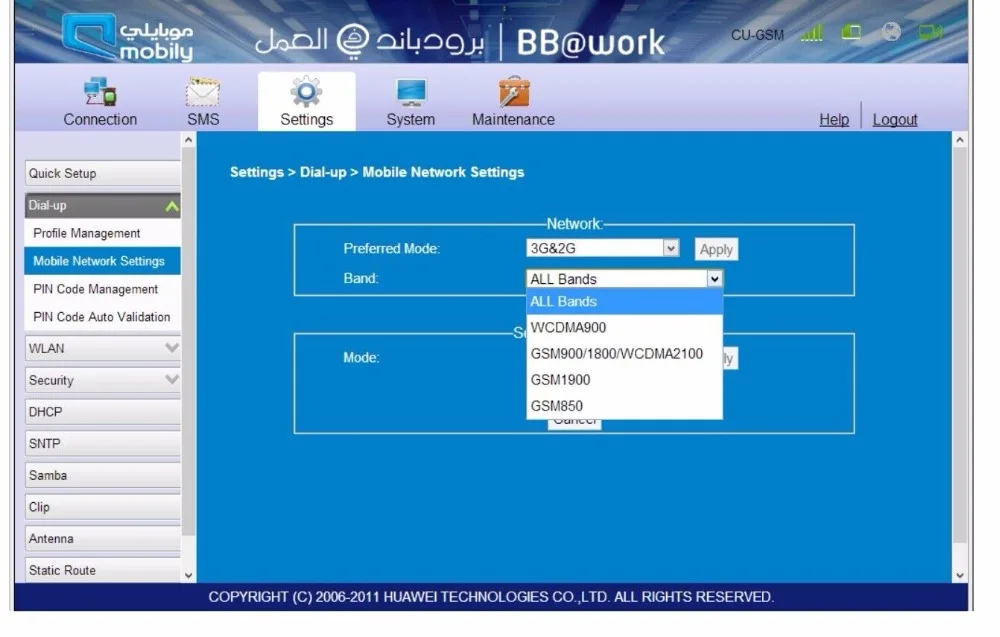This screenshot has height=637, width=1000.
Task: Click Apply next to Preferred Mode
Action: [x=716, y=249]
